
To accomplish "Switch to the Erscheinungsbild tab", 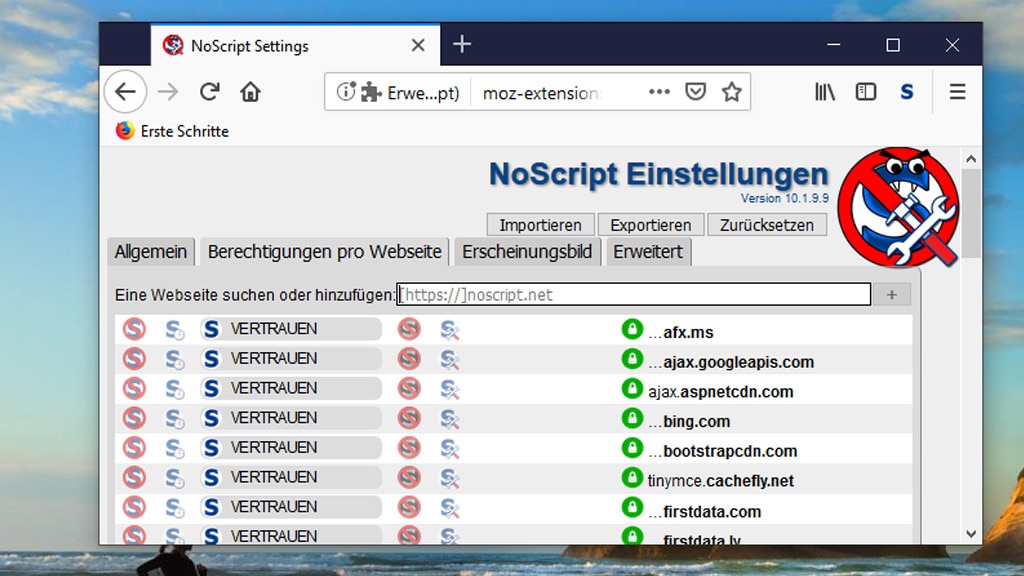I will [527, 252].
